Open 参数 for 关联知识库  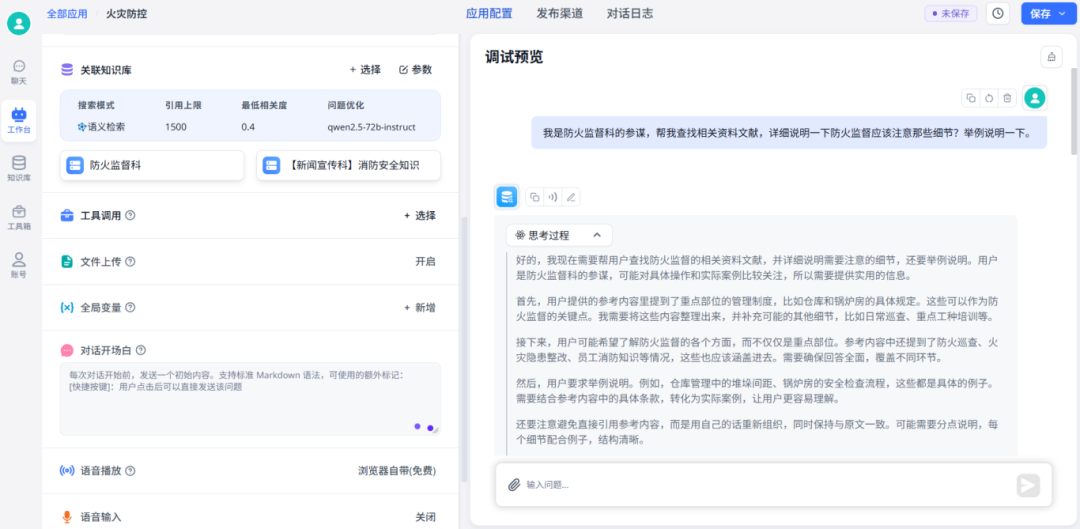tap(416, 70)
